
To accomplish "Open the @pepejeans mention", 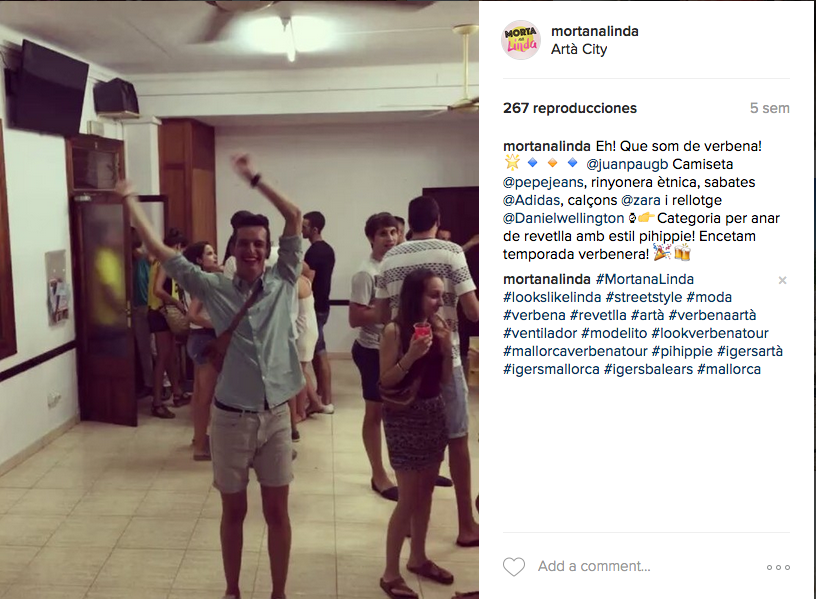I will (x=543, y=183).
